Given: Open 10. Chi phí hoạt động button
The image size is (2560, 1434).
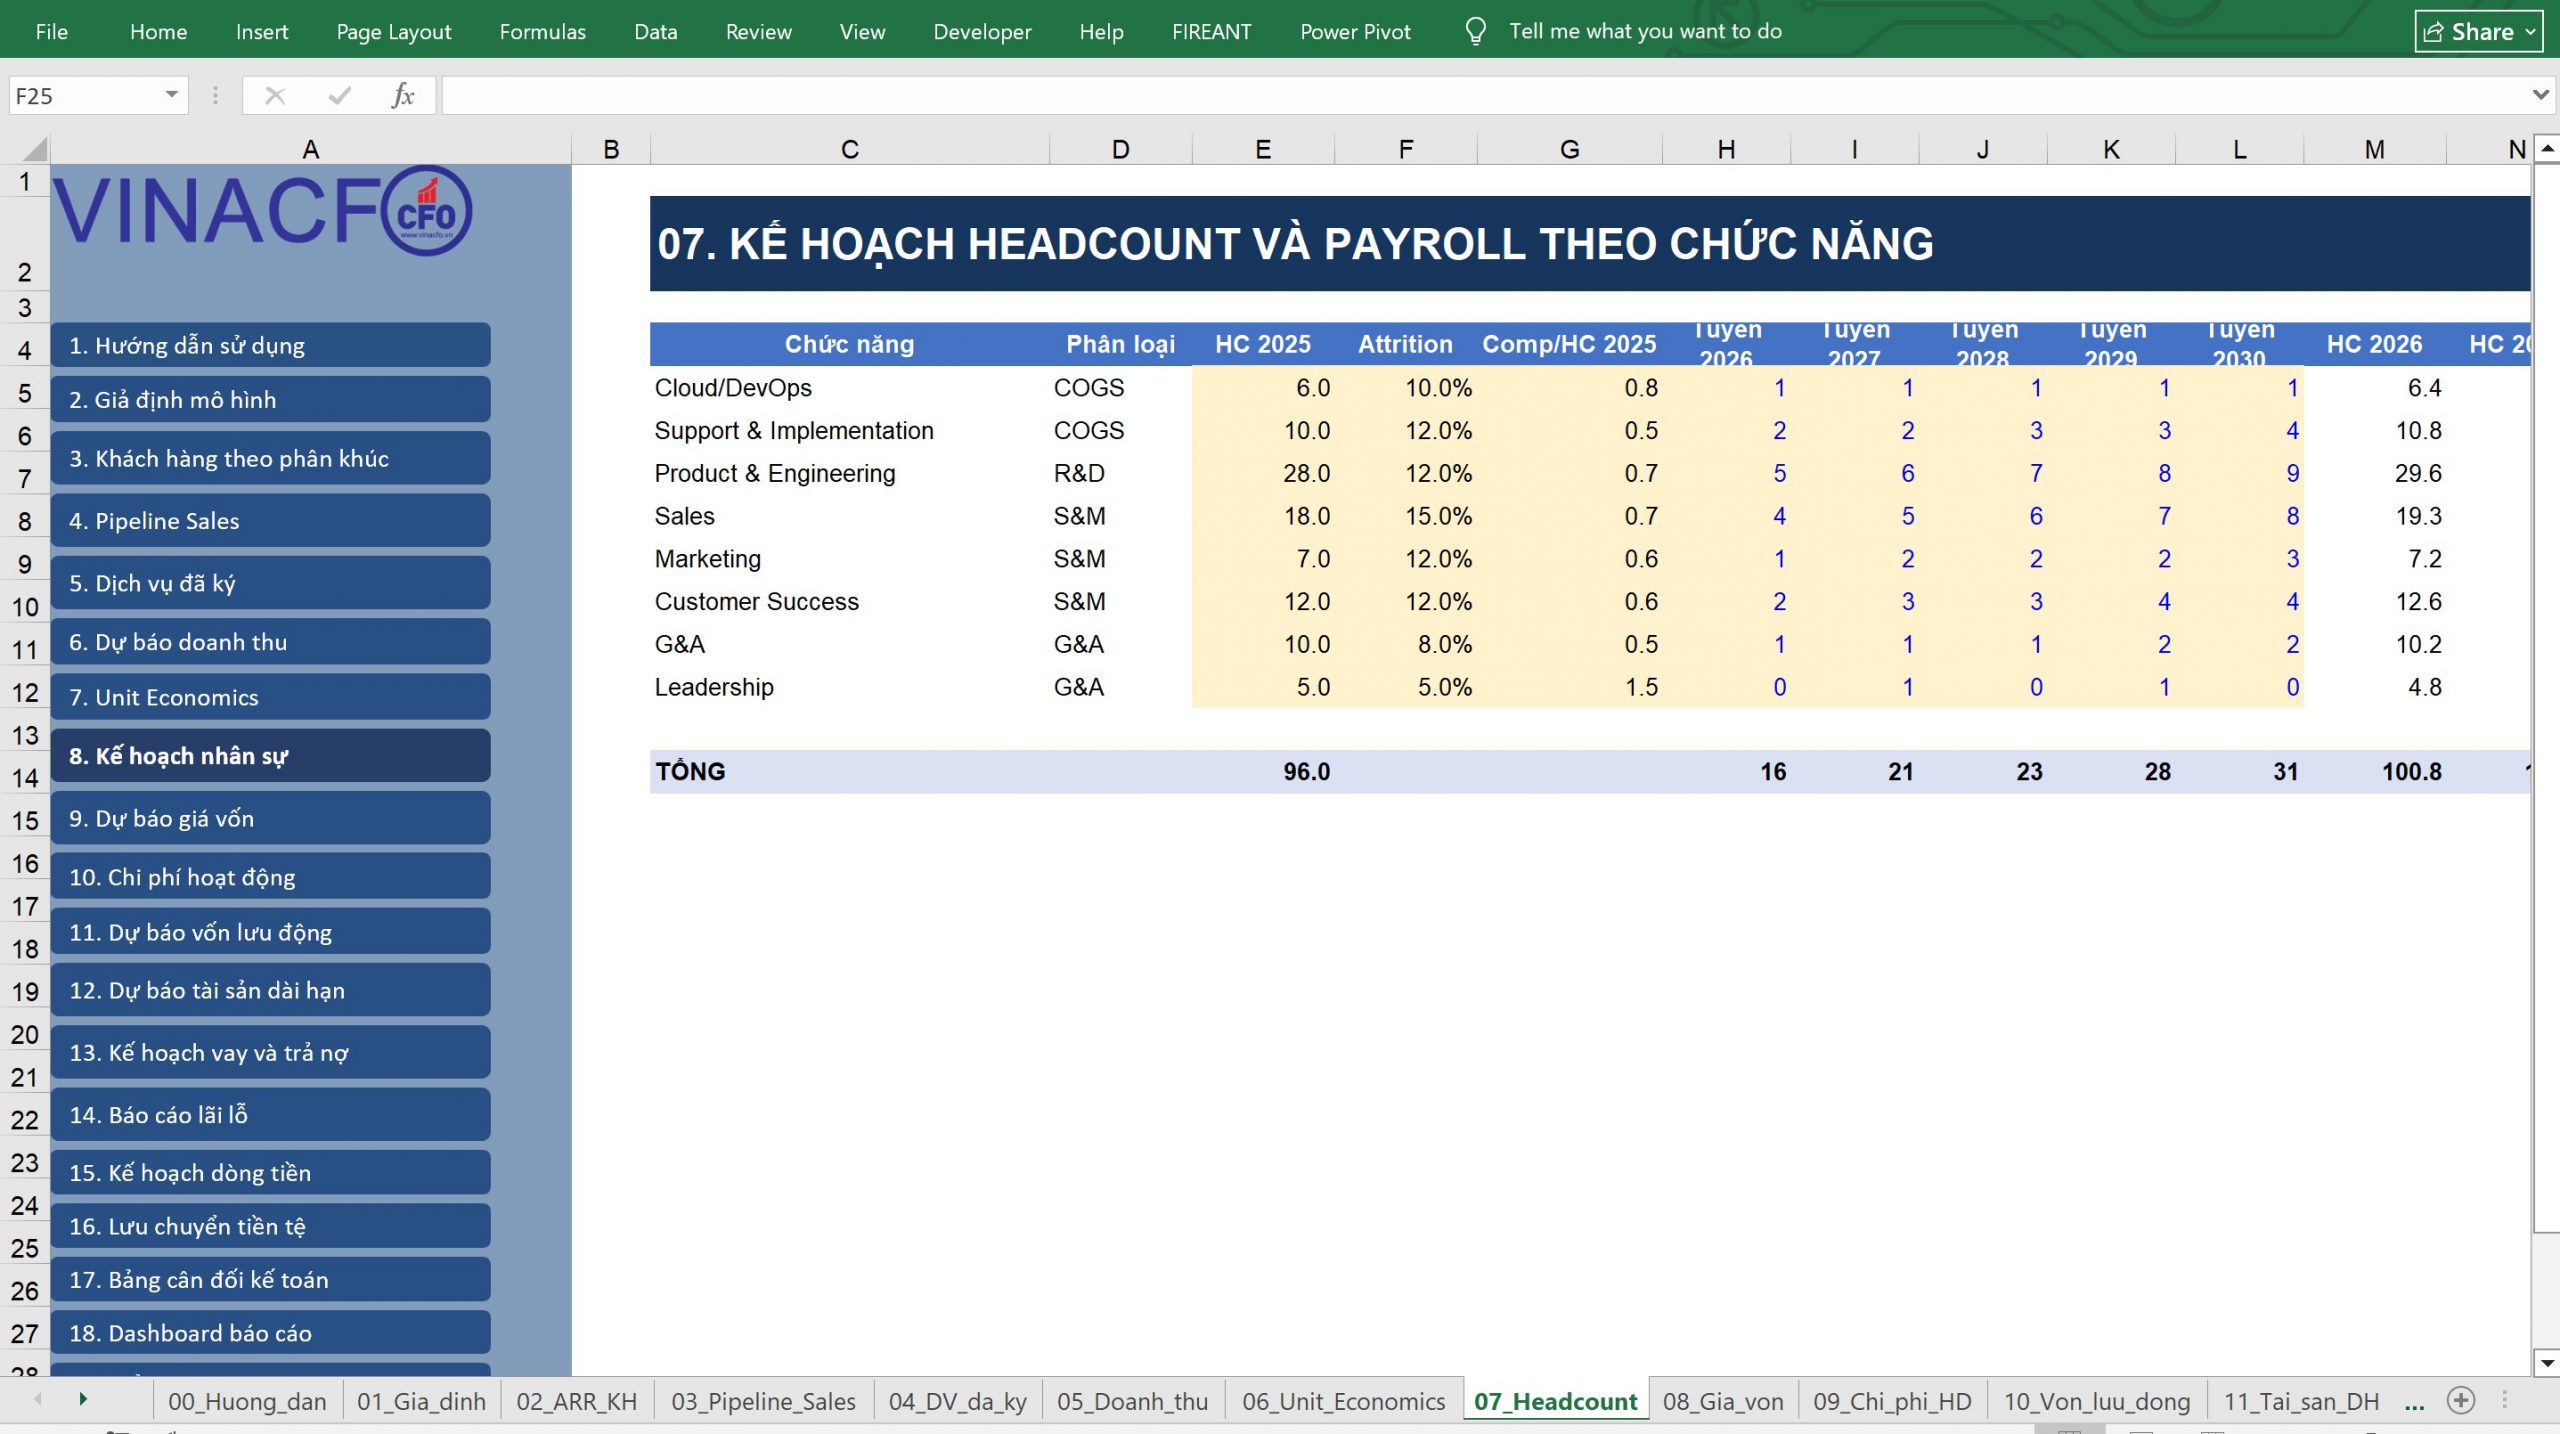Looking at the screenshot, I should tap(270, 876).
